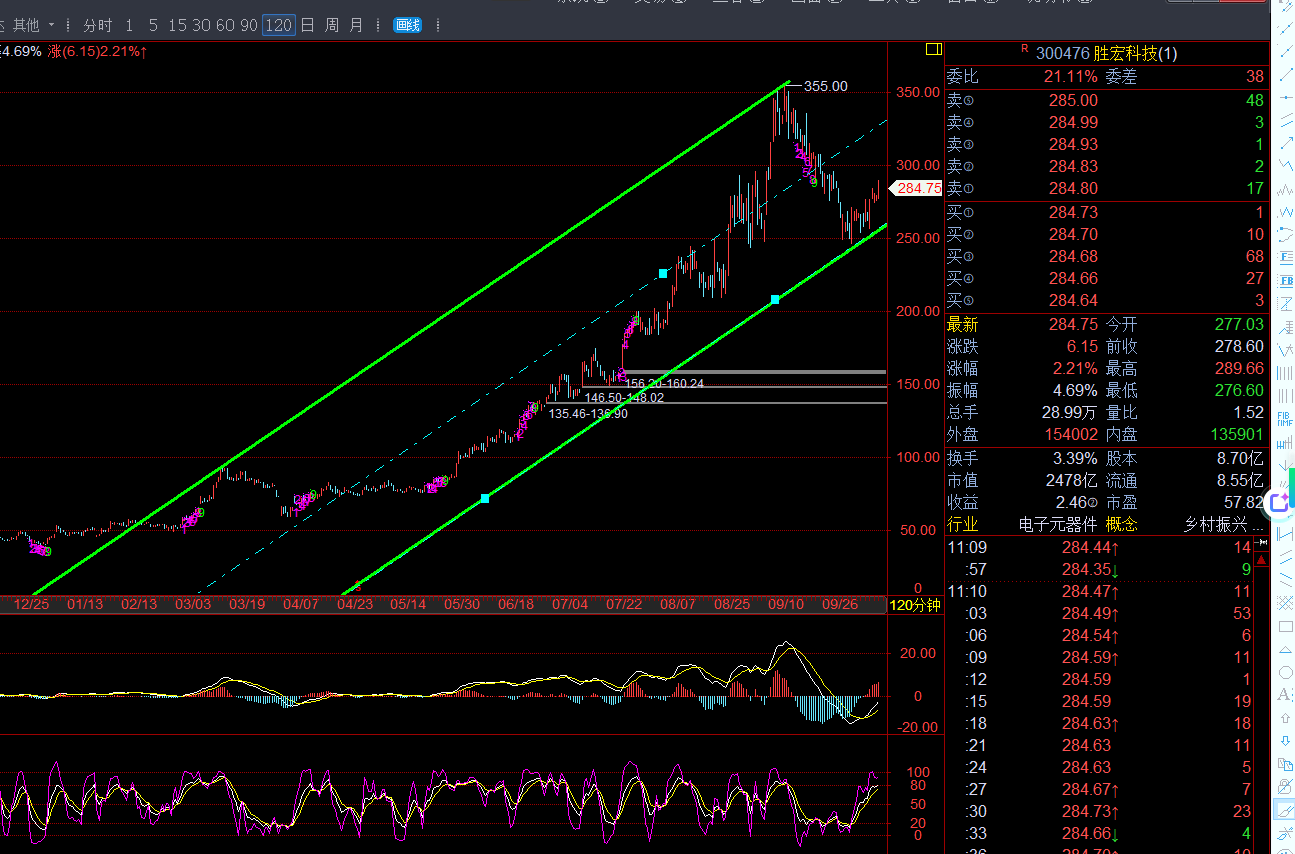Click the 355.00 high price label
Viewport: 1295px width, 854px height.
point(825,86)
